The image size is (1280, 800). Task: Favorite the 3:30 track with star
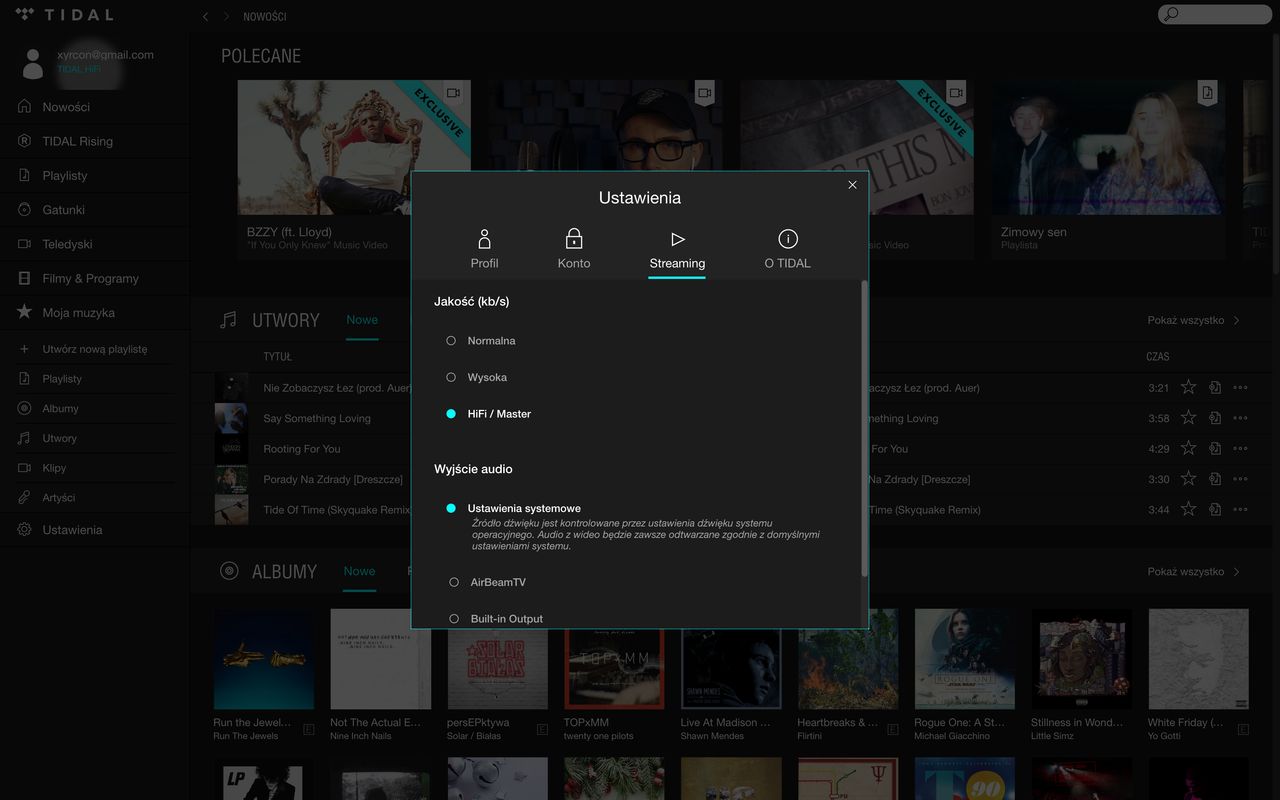point(1188,479)
